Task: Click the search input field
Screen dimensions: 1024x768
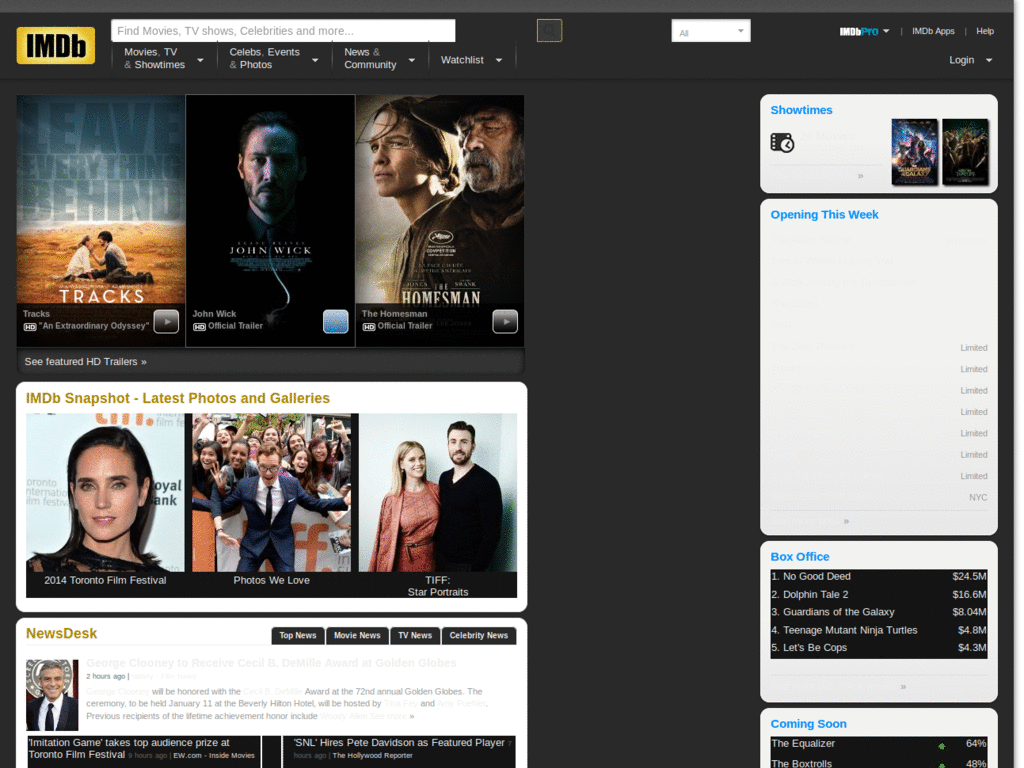Action: [283, 31]
